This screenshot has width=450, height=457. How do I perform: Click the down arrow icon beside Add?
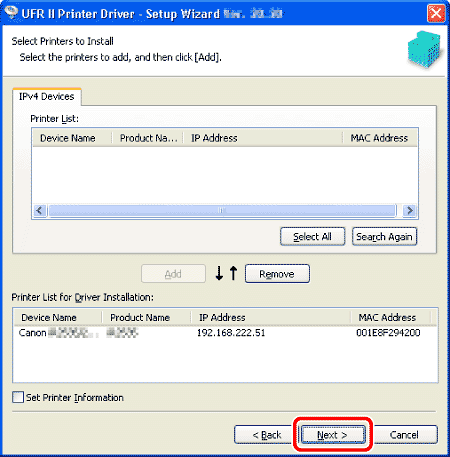click(x=219, y=273)
